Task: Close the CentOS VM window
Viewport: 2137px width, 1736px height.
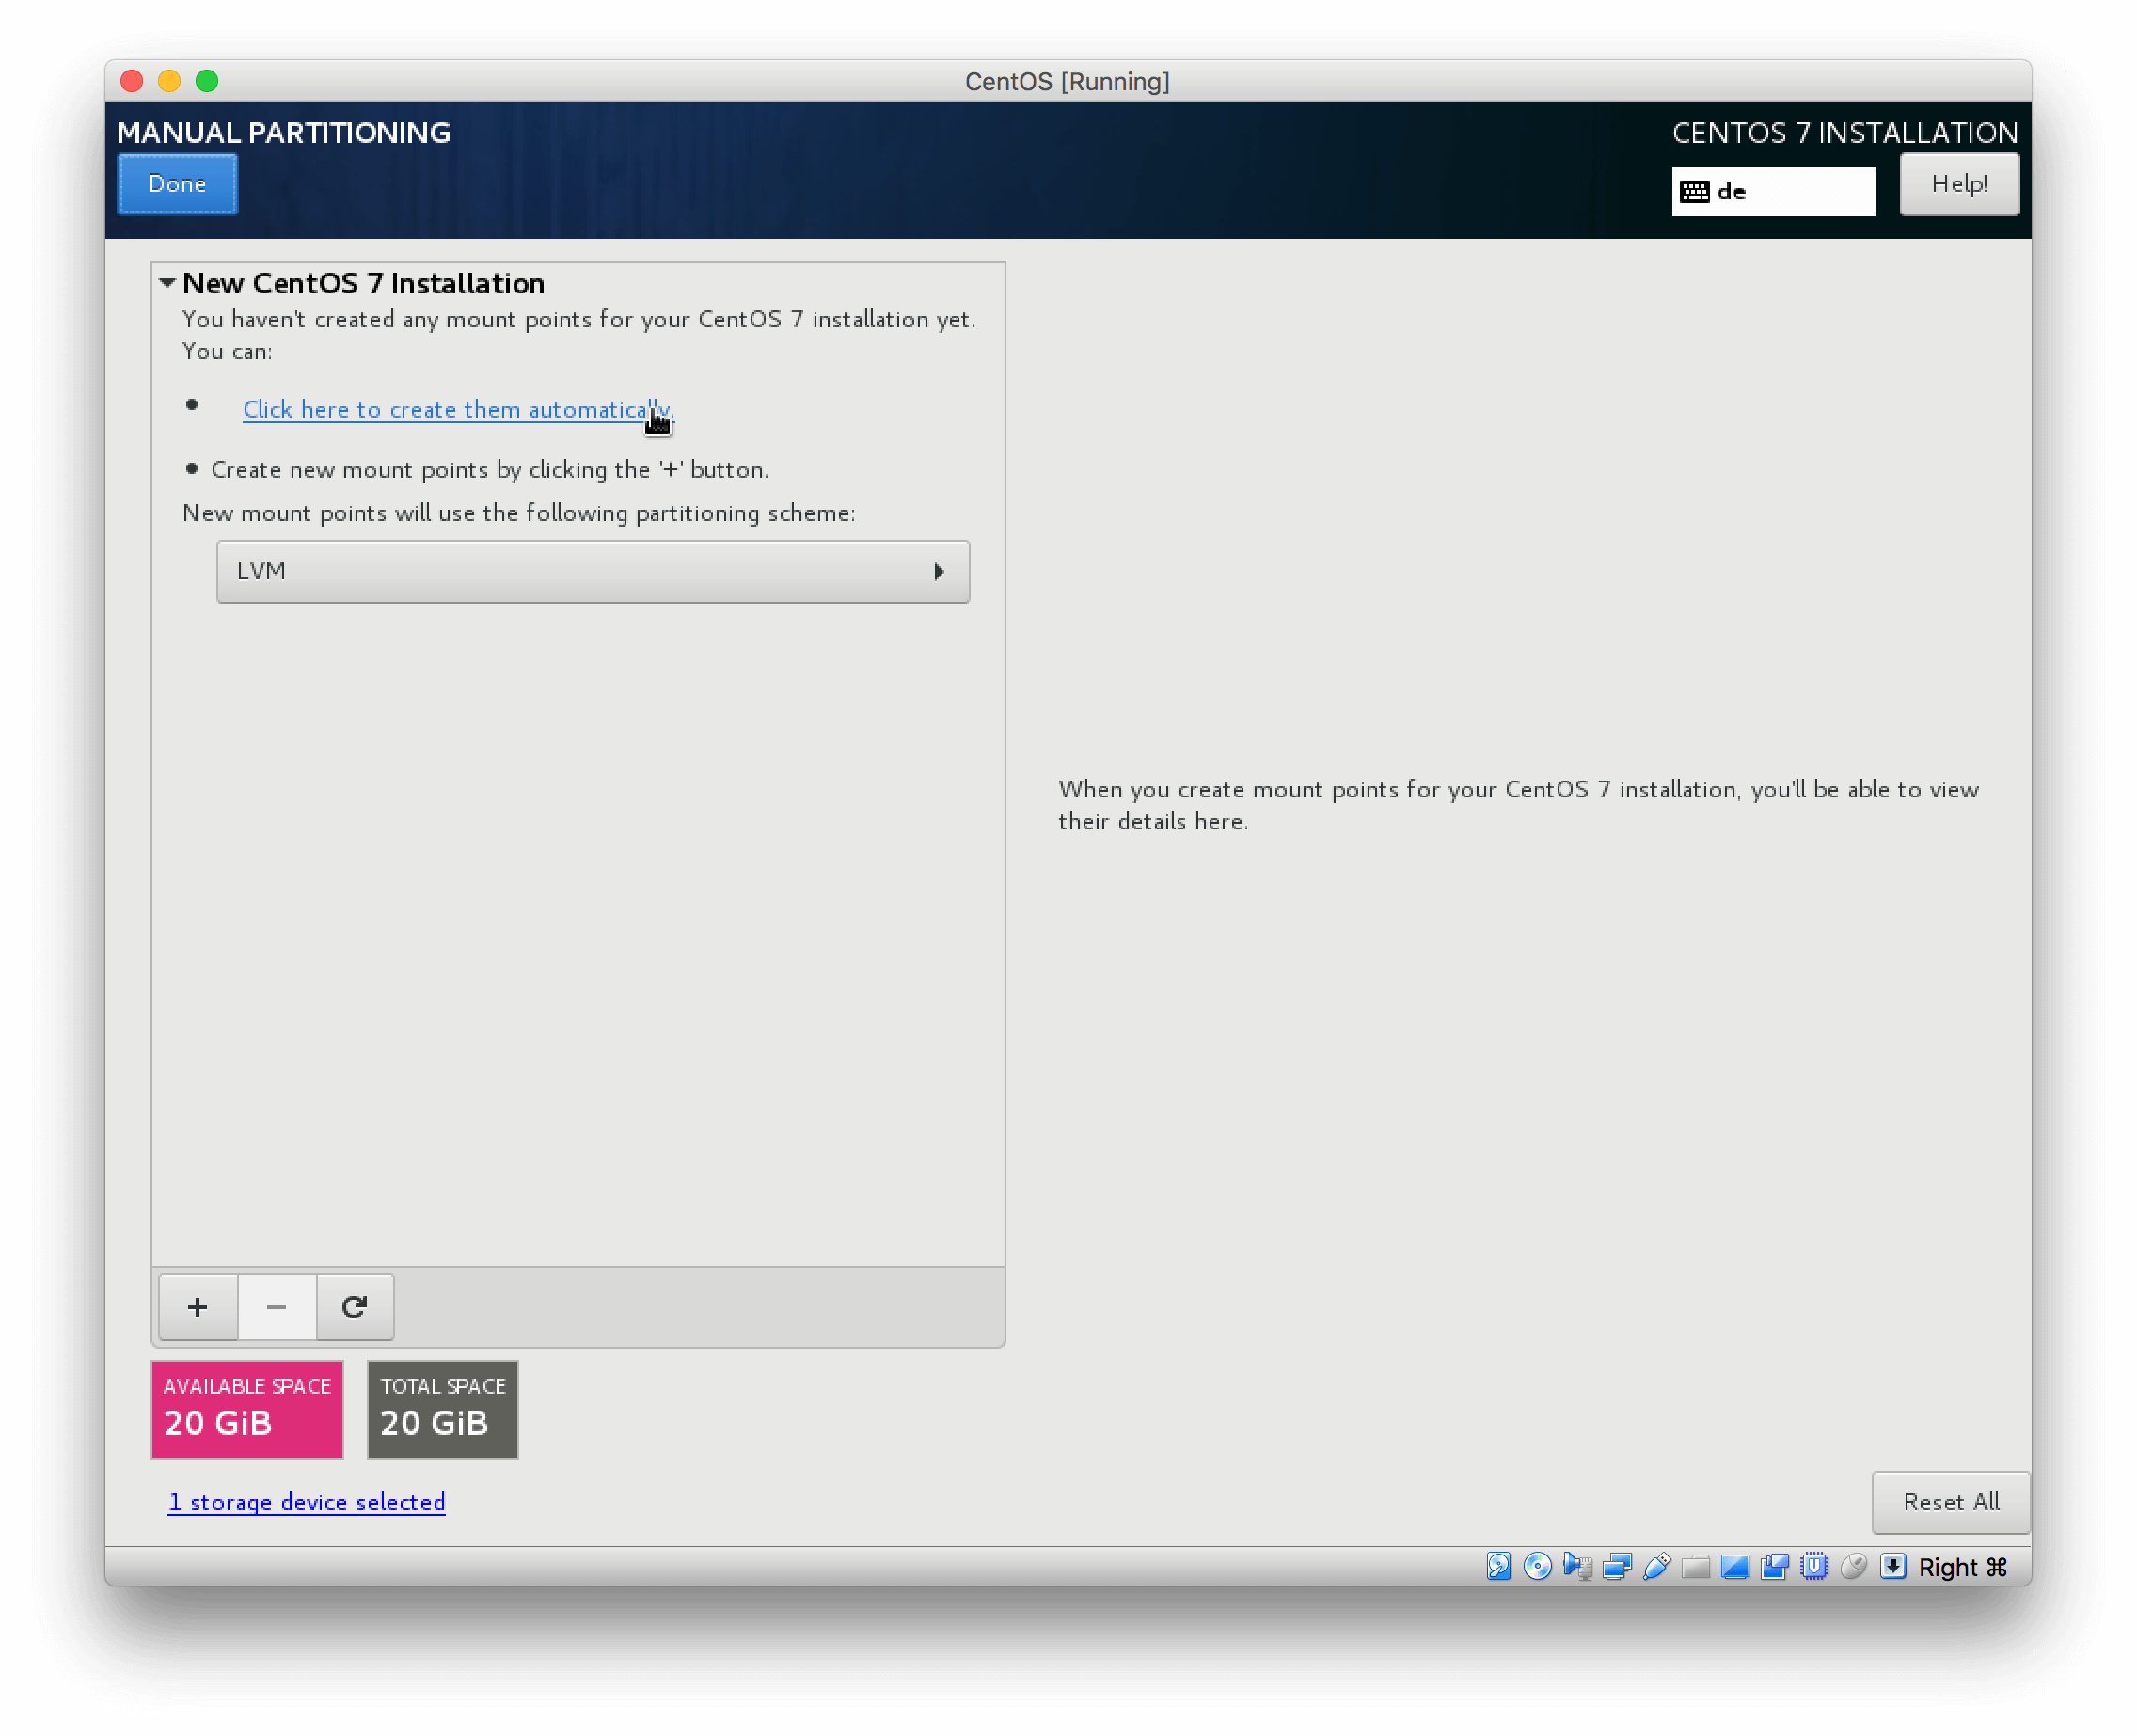Action: tap(132, 81)
